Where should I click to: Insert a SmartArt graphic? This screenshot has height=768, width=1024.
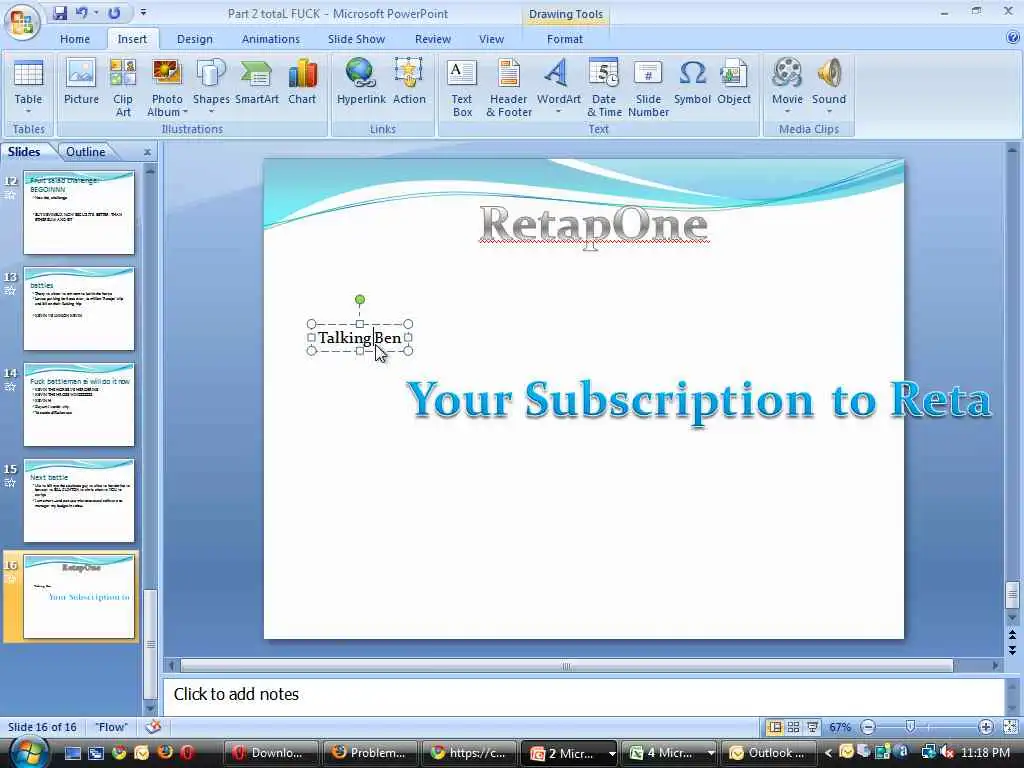(257, 82)
